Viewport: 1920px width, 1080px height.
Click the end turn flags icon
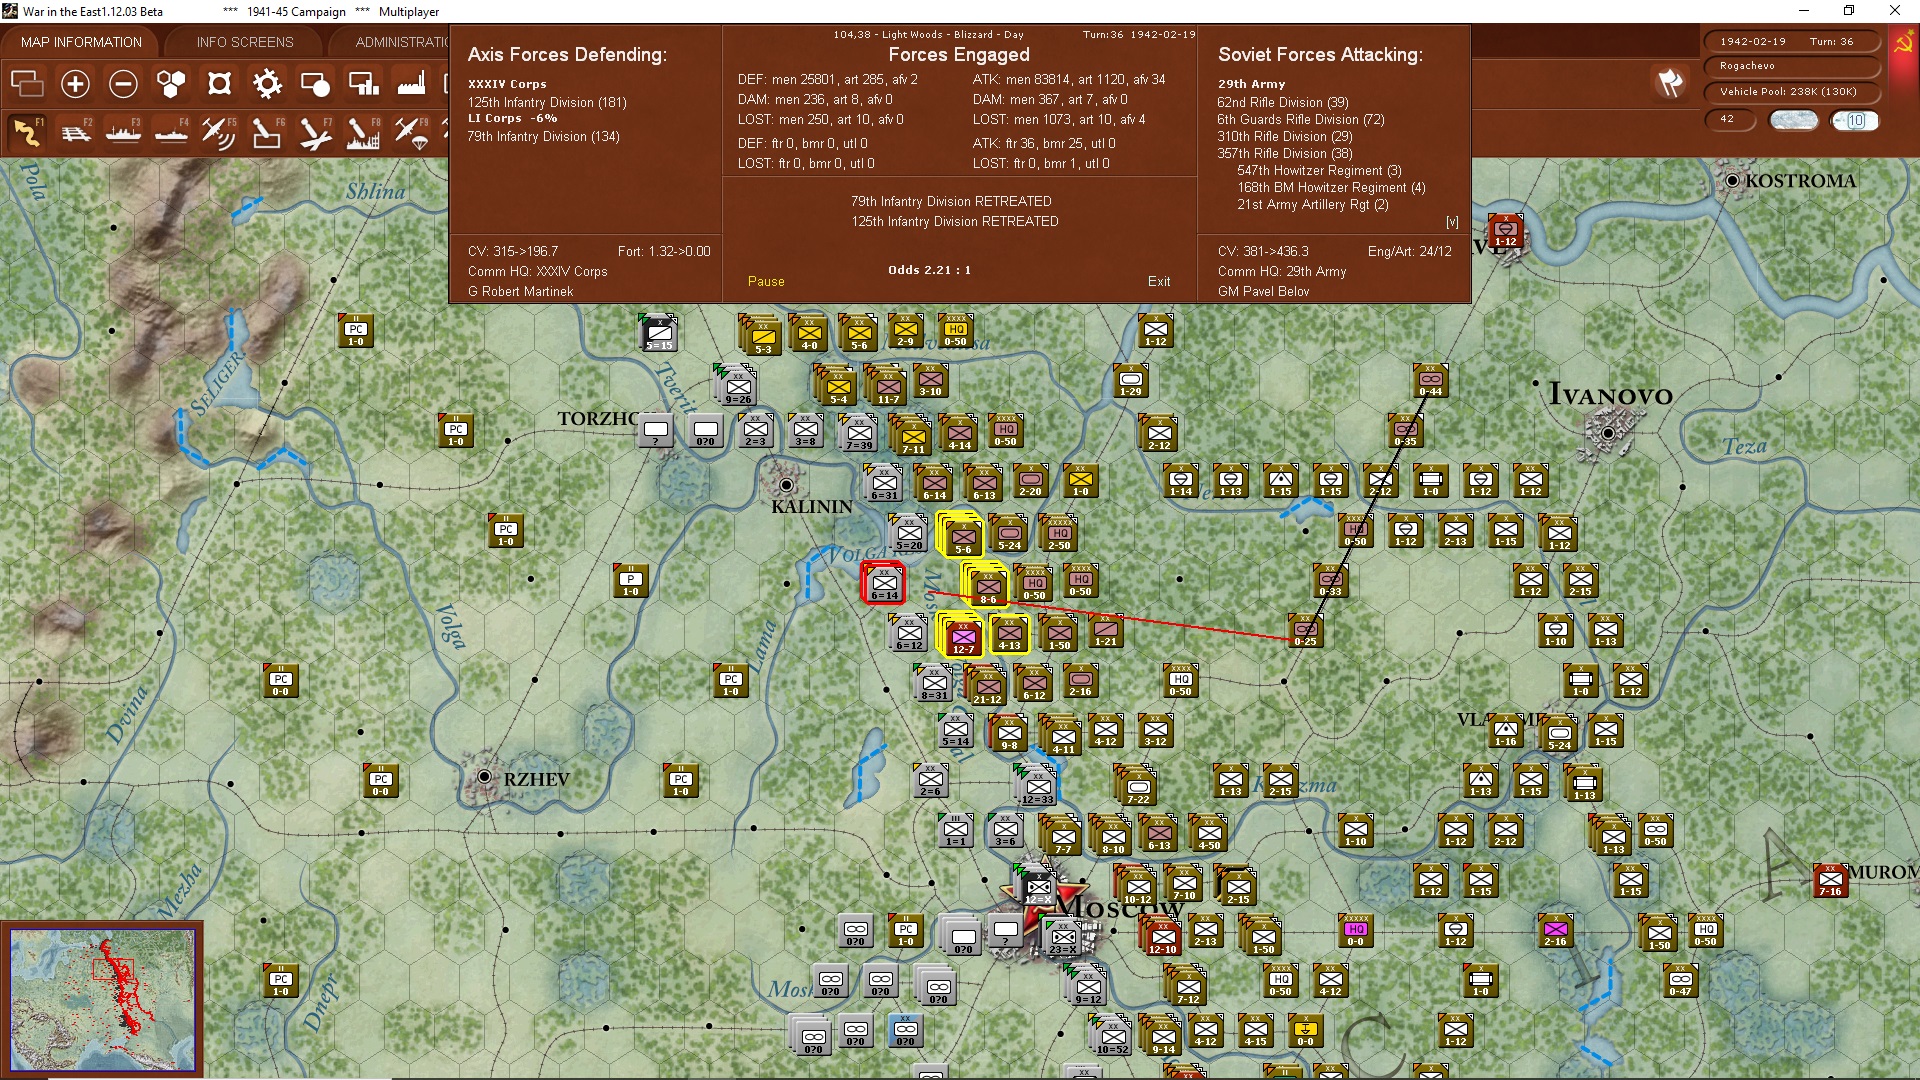tap(1670, 83)
